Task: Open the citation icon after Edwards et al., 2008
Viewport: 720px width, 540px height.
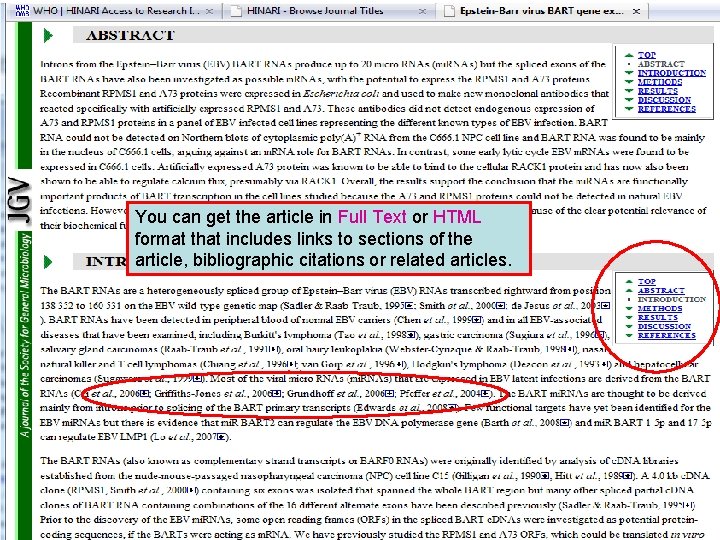Action: 452,408
